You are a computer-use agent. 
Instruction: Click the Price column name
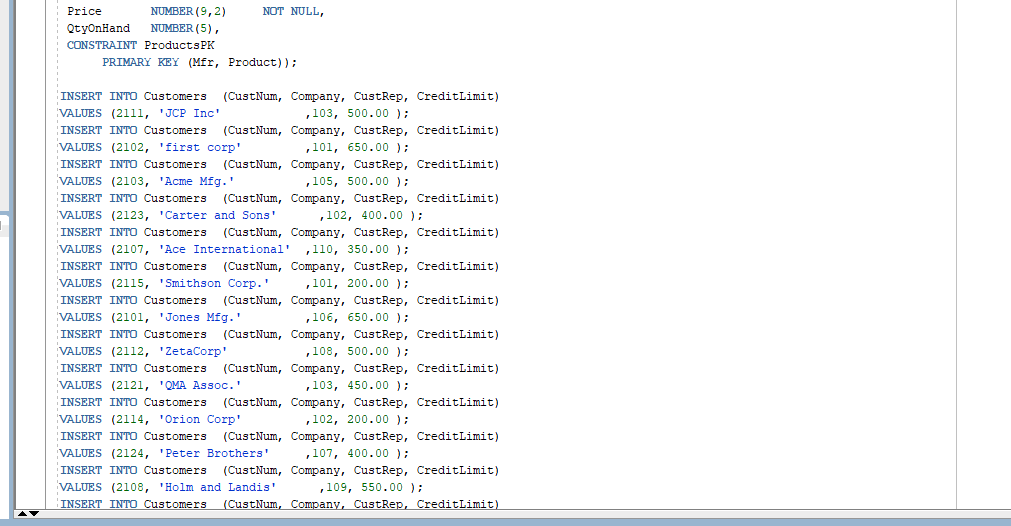point(84,12)
